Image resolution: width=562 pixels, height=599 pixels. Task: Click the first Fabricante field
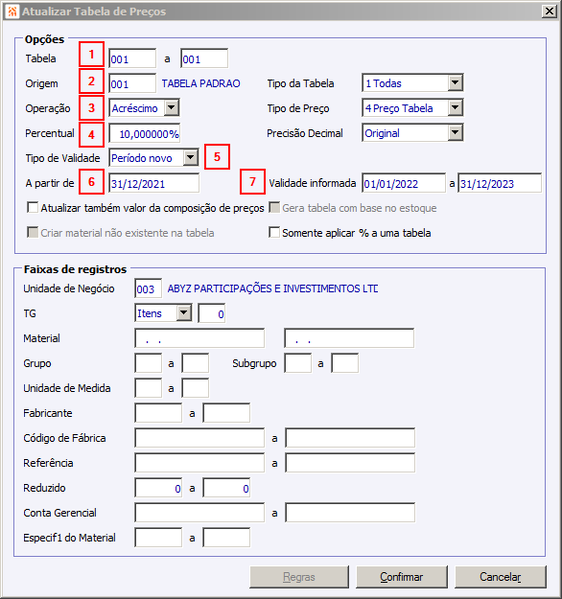click(x=158, y=413)
